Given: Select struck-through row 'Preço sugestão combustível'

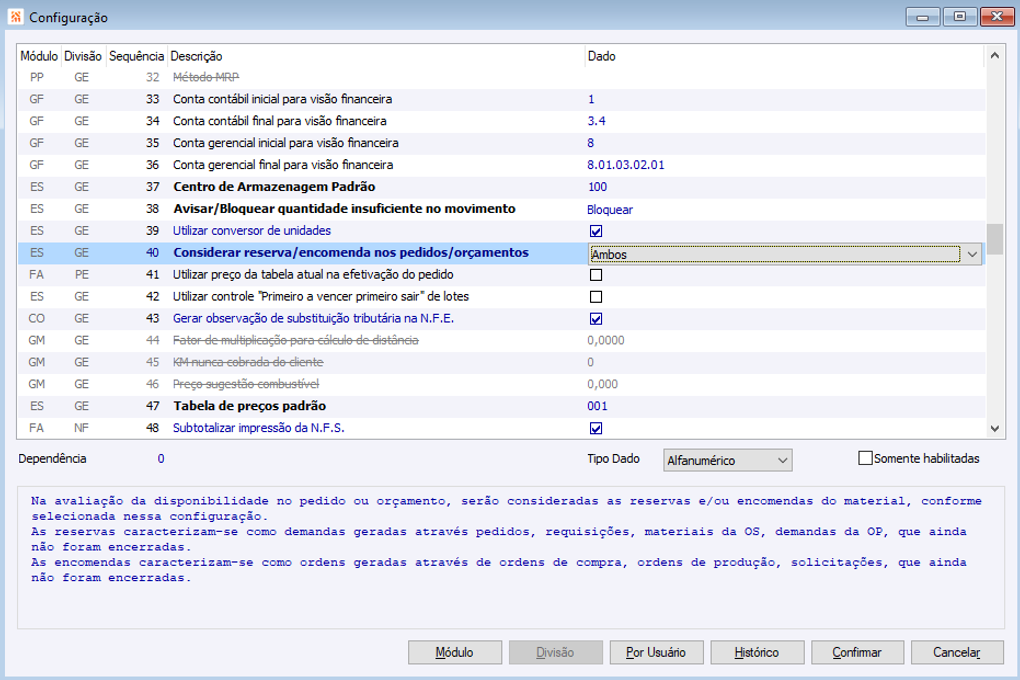Looking at the screenshot, I should [501, 385].
